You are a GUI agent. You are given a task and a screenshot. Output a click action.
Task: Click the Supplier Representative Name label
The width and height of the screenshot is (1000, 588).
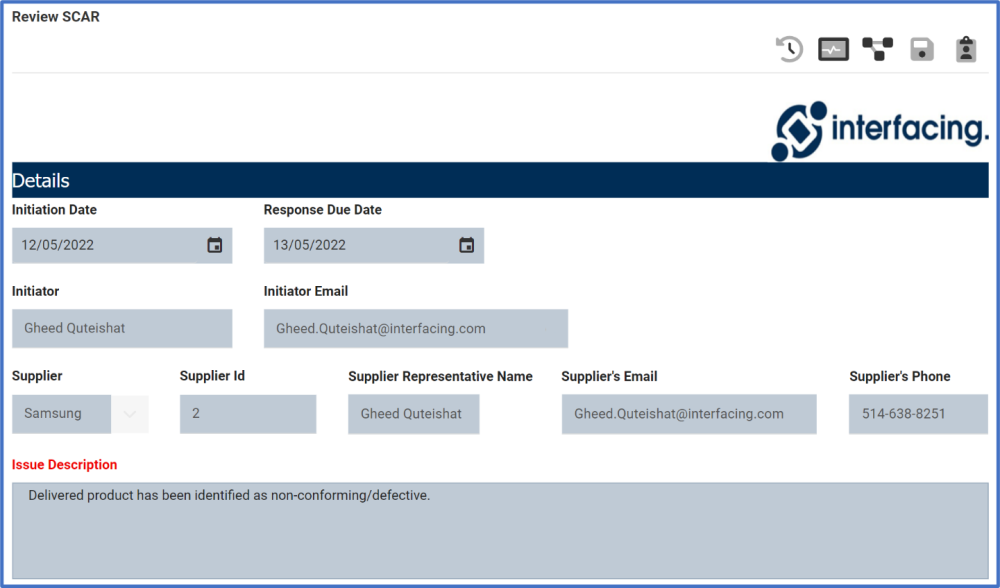point(440,376)
